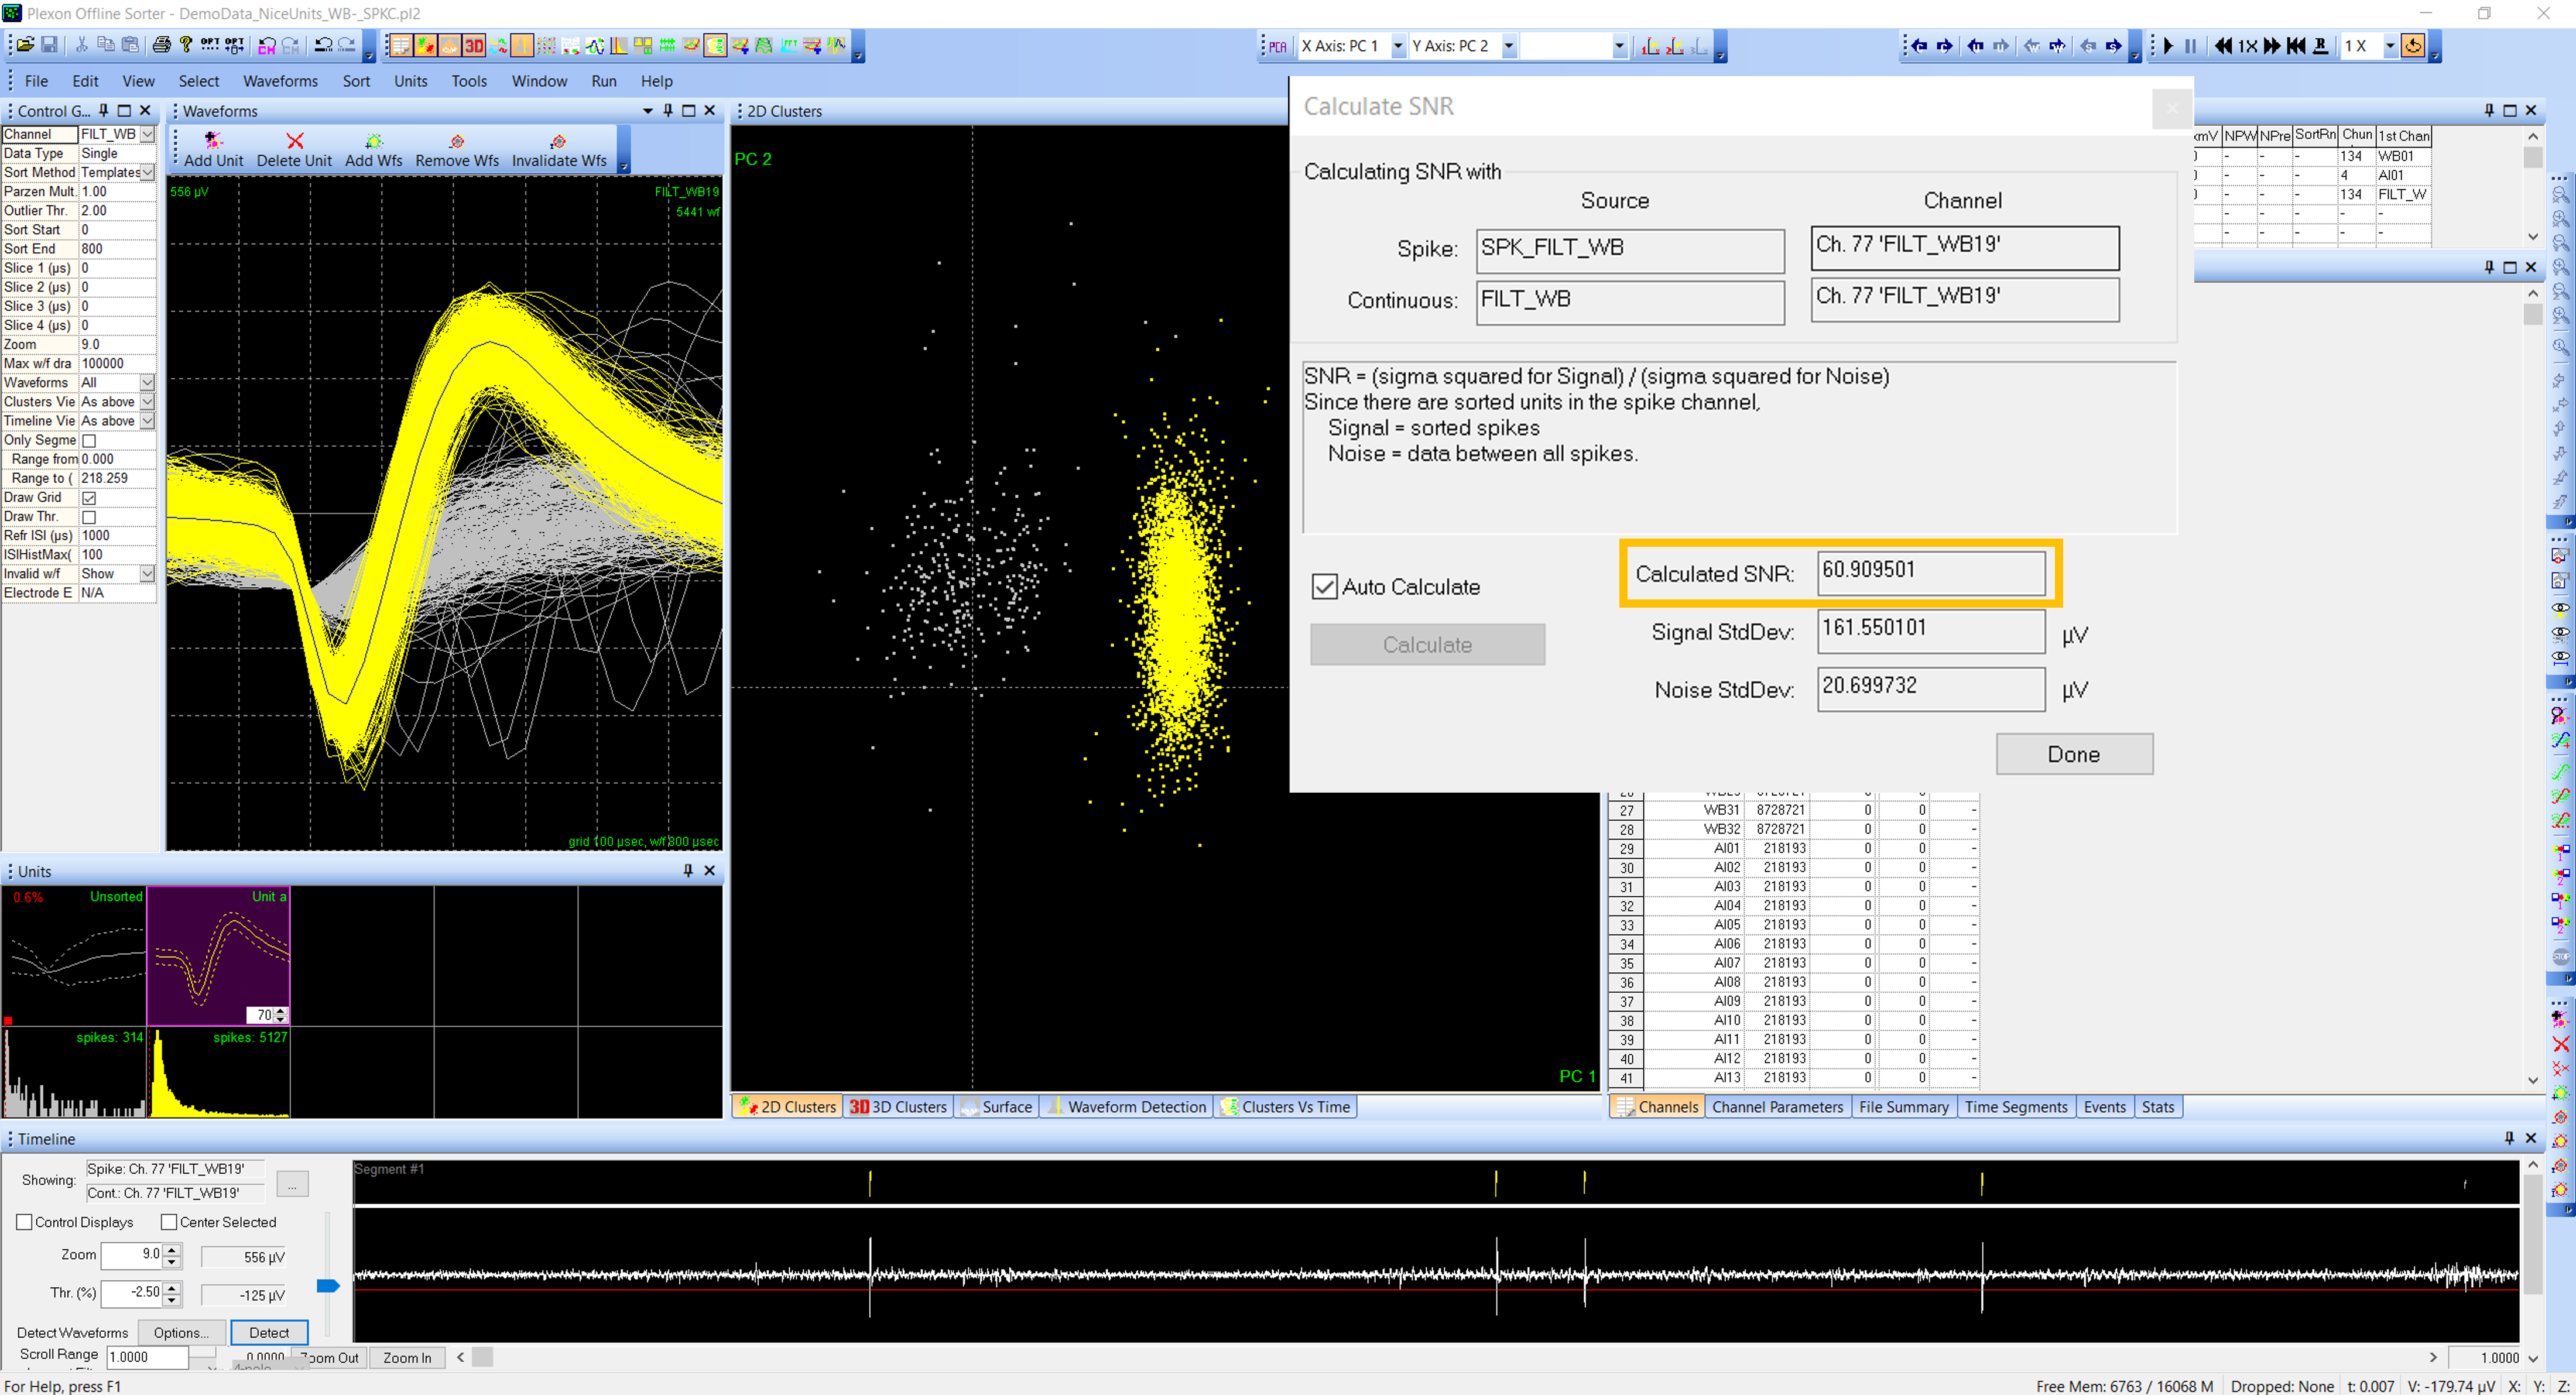
Task: Click the timeline horizontal scrollbar thumb
Action: 482,1357
